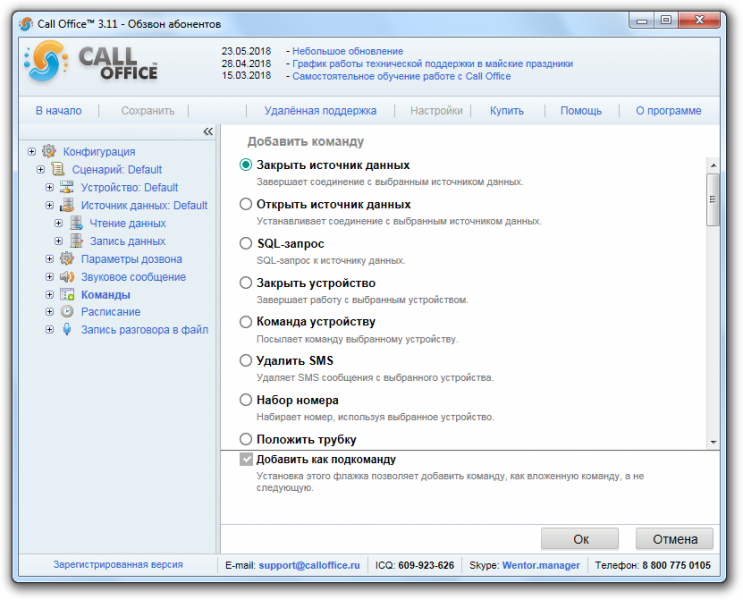Click the Чтение данных icon
This screenshot has height=600, width=743.
(76, 223)
